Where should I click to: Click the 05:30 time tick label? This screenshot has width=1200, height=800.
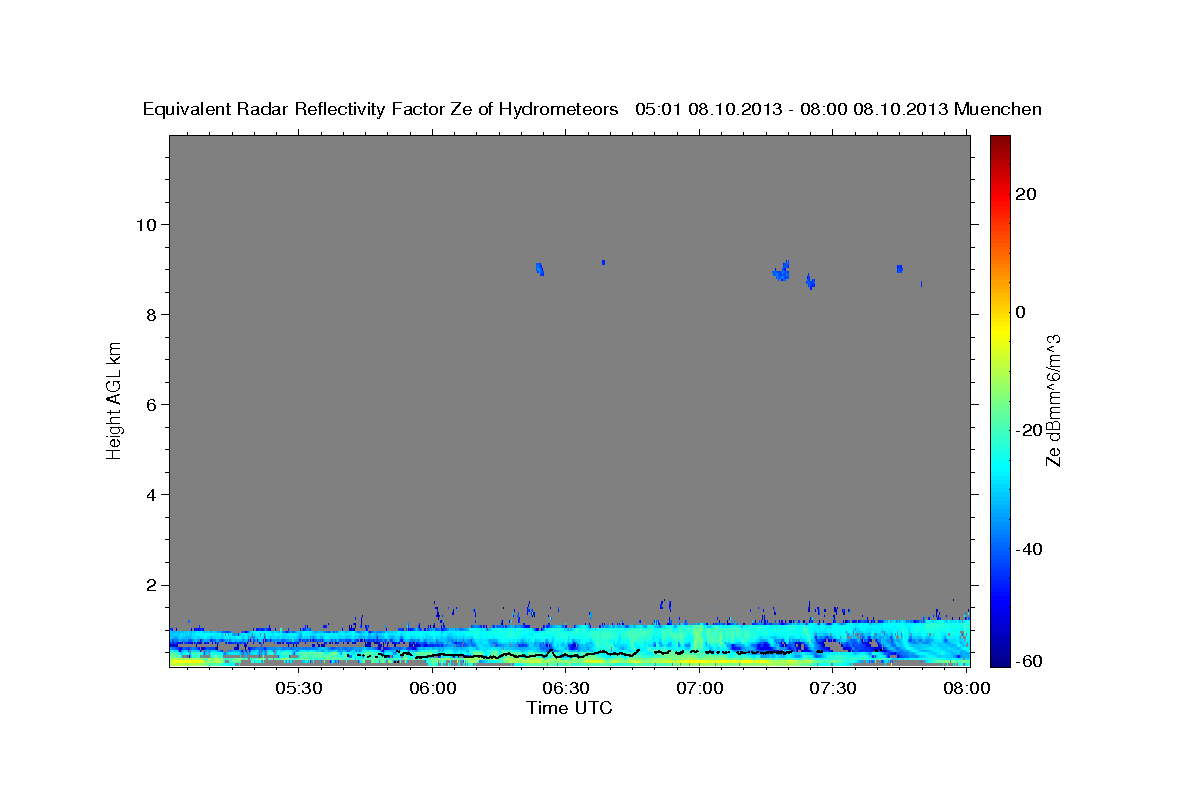click(x=298, y=689)
